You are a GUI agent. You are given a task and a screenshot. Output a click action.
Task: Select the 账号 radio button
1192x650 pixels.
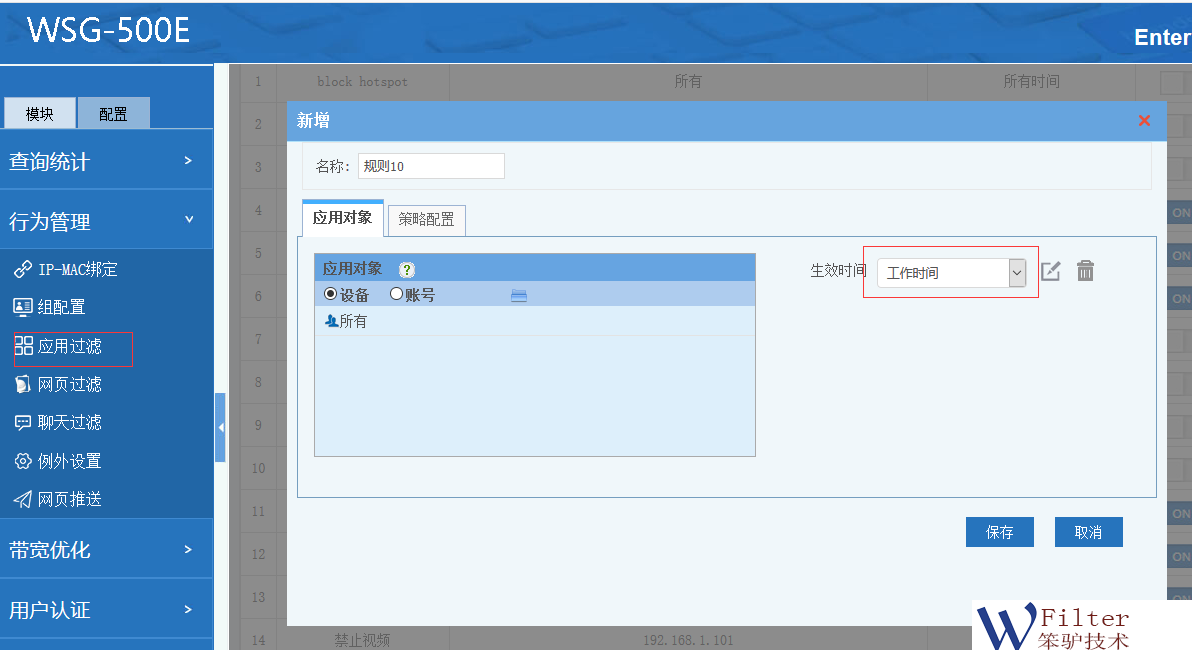(x=396, y=294)
